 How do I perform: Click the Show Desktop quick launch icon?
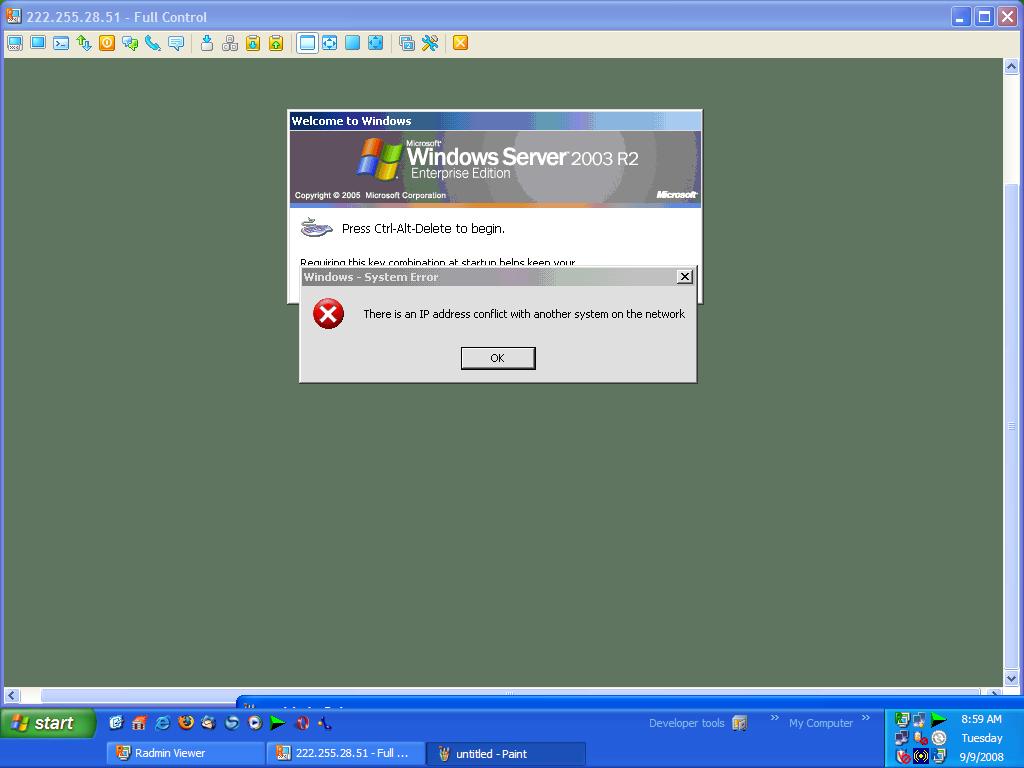(x=116, y=723)
